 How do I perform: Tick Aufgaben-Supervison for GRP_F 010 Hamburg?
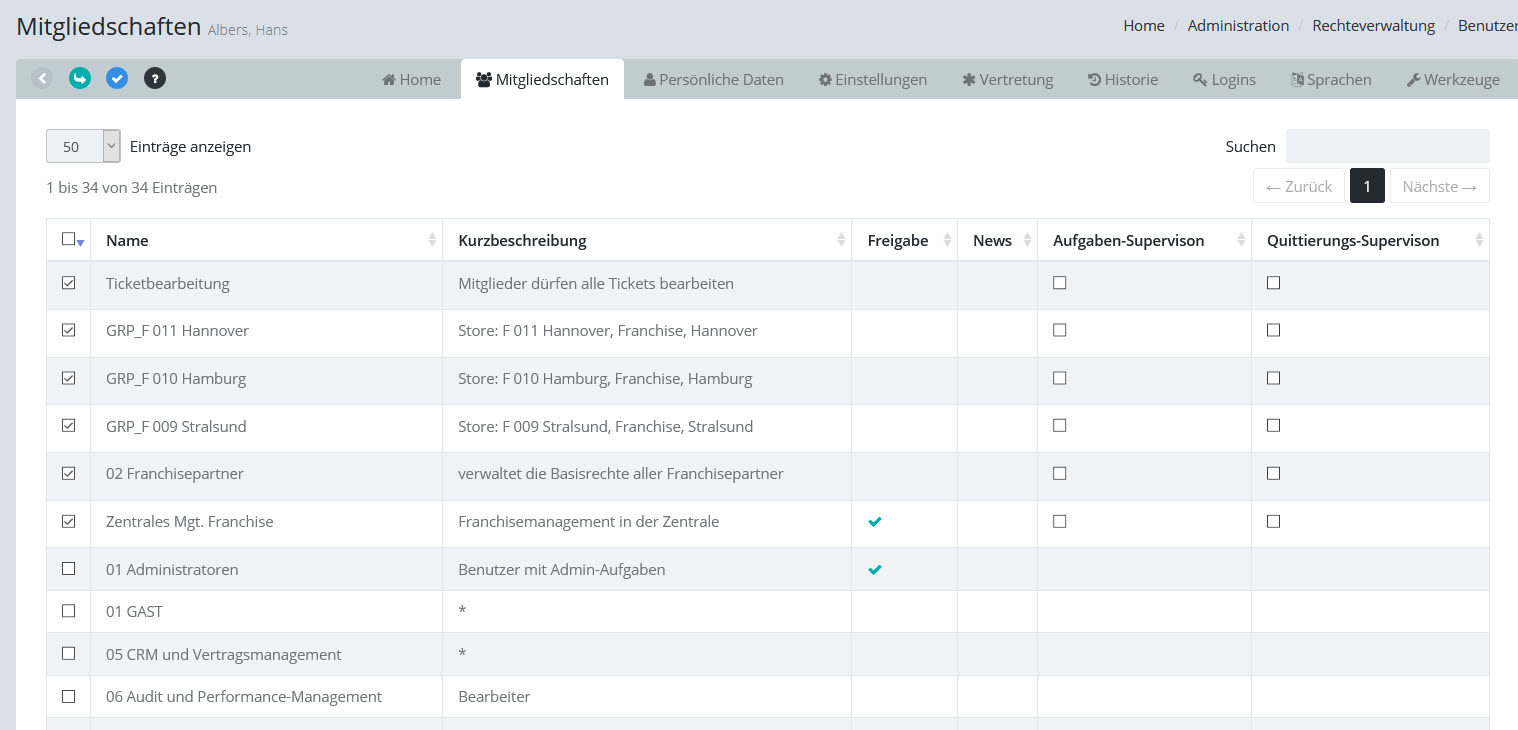click(x=1060, y=378)
